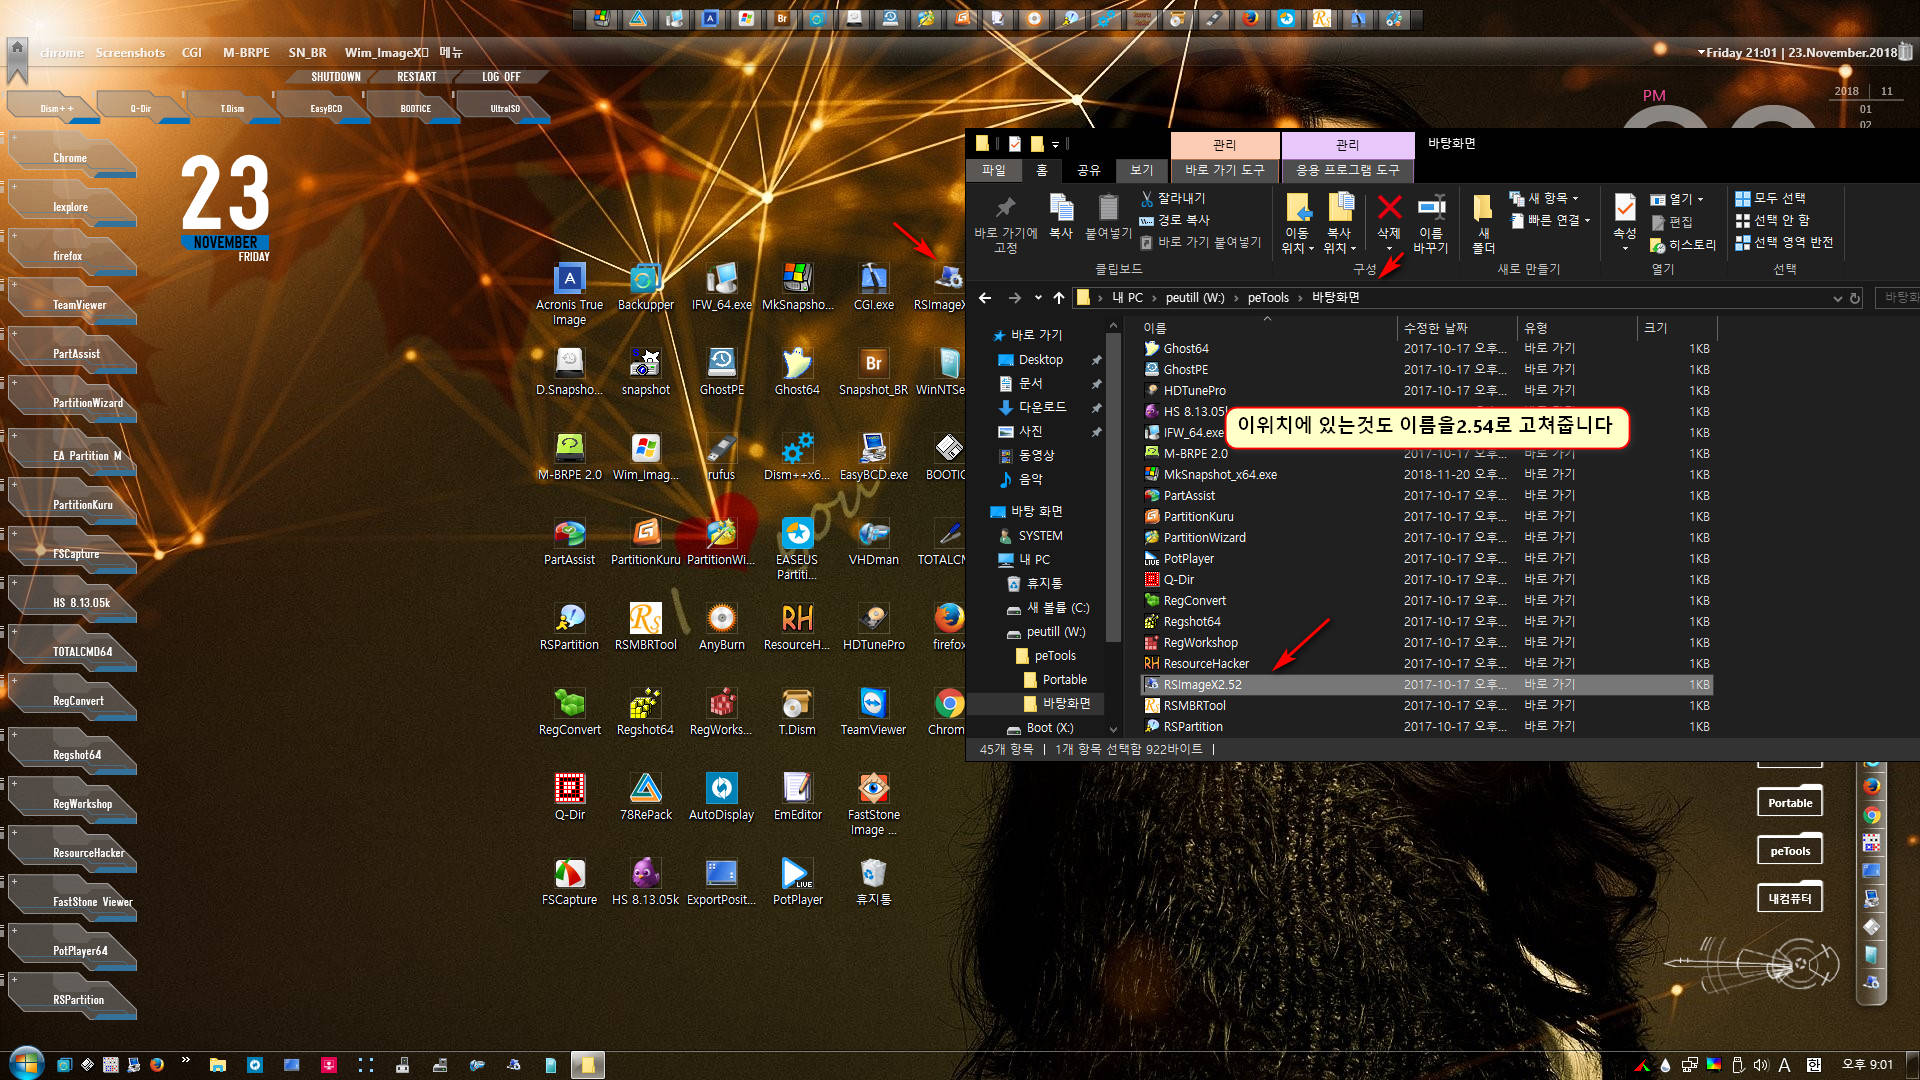
Task: Open the EmEditor desktop icon
Action: coord(797,797)
